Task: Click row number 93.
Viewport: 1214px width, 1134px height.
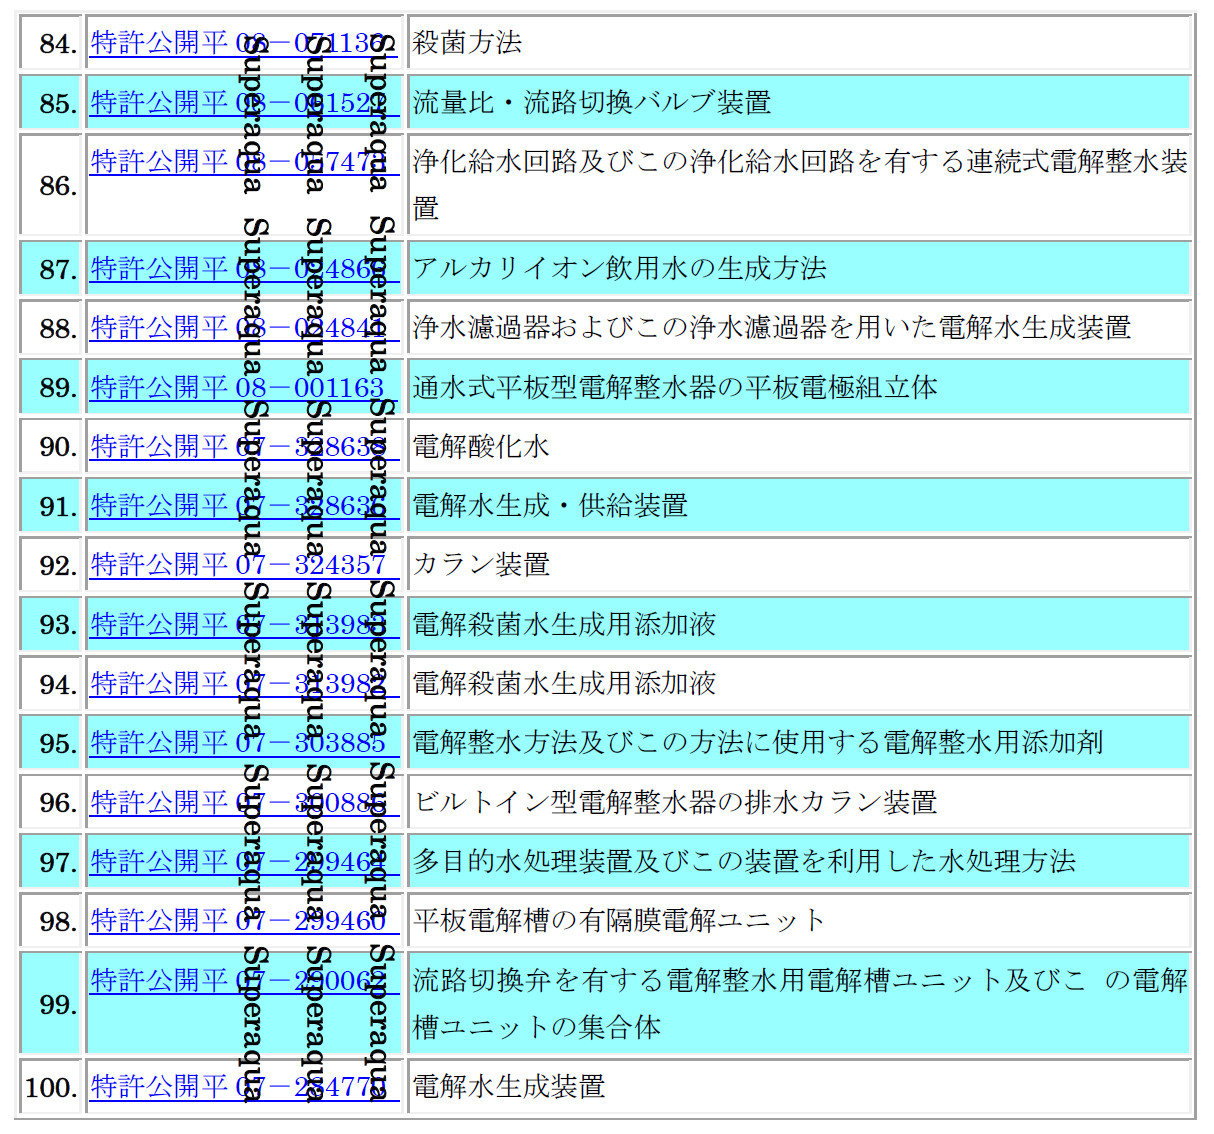Action: (59, 625)
